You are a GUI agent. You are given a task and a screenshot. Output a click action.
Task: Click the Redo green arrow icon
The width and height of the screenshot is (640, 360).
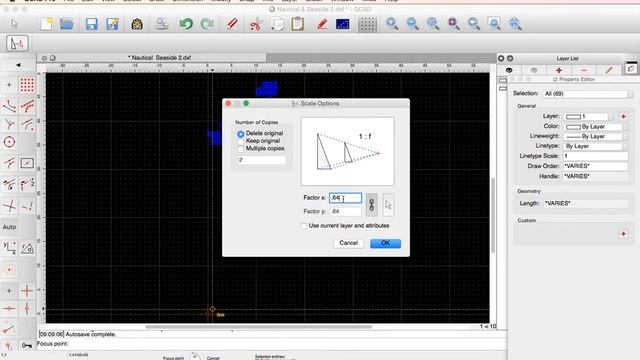(207, 24)
